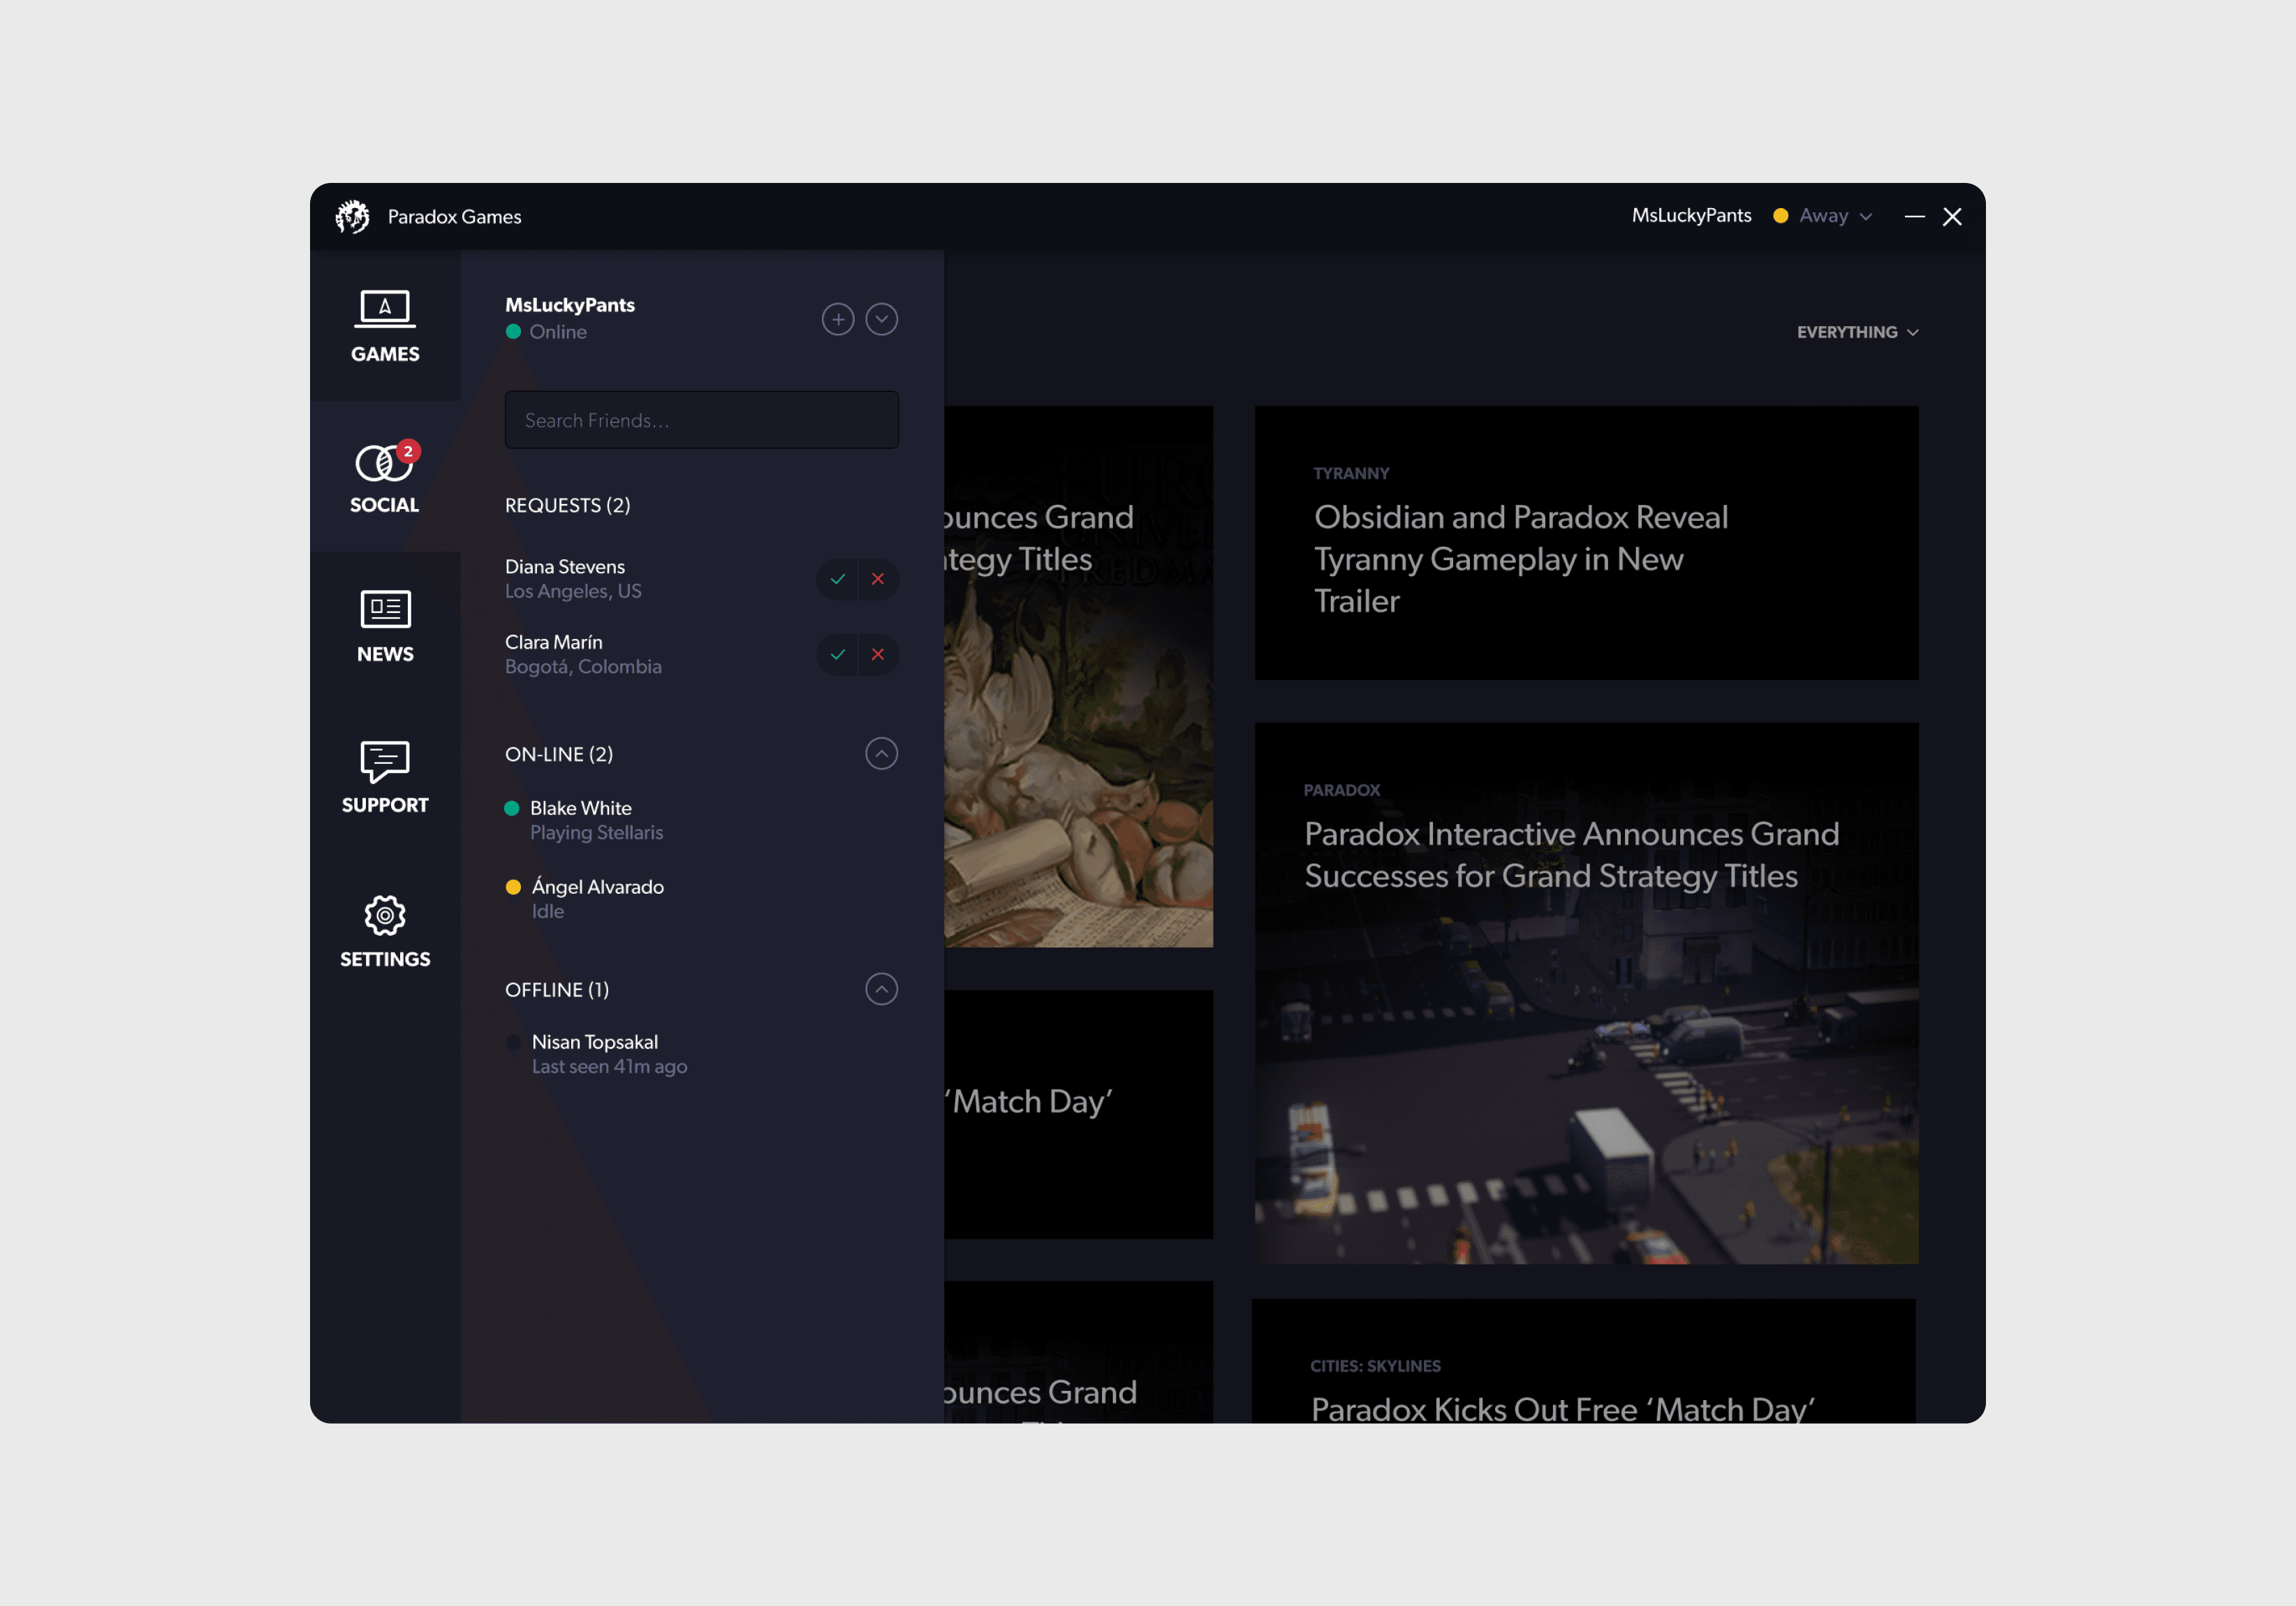
Task: Decline Diana Stevens' friend request
Action: click(x=878, y=579)
